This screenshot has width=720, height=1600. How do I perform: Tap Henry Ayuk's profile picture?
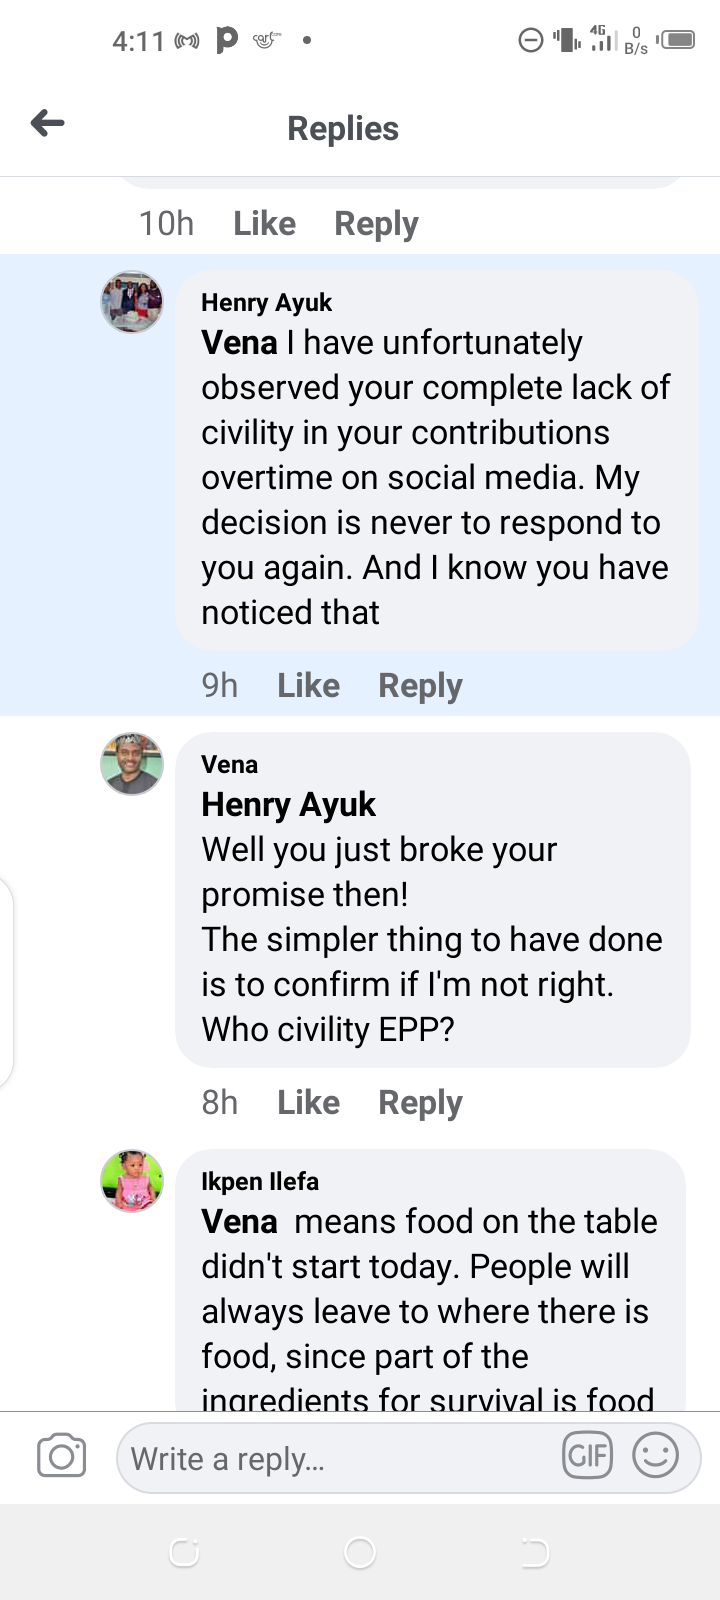coord(132,302)
